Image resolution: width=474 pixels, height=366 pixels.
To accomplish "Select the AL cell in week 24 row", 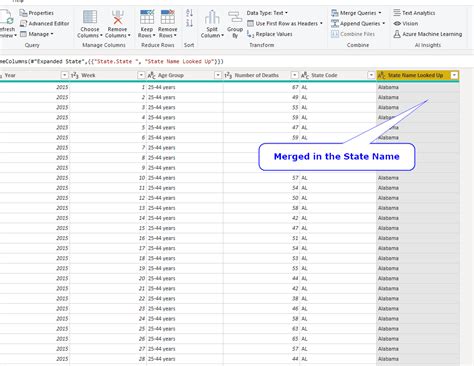I will 338,319.
